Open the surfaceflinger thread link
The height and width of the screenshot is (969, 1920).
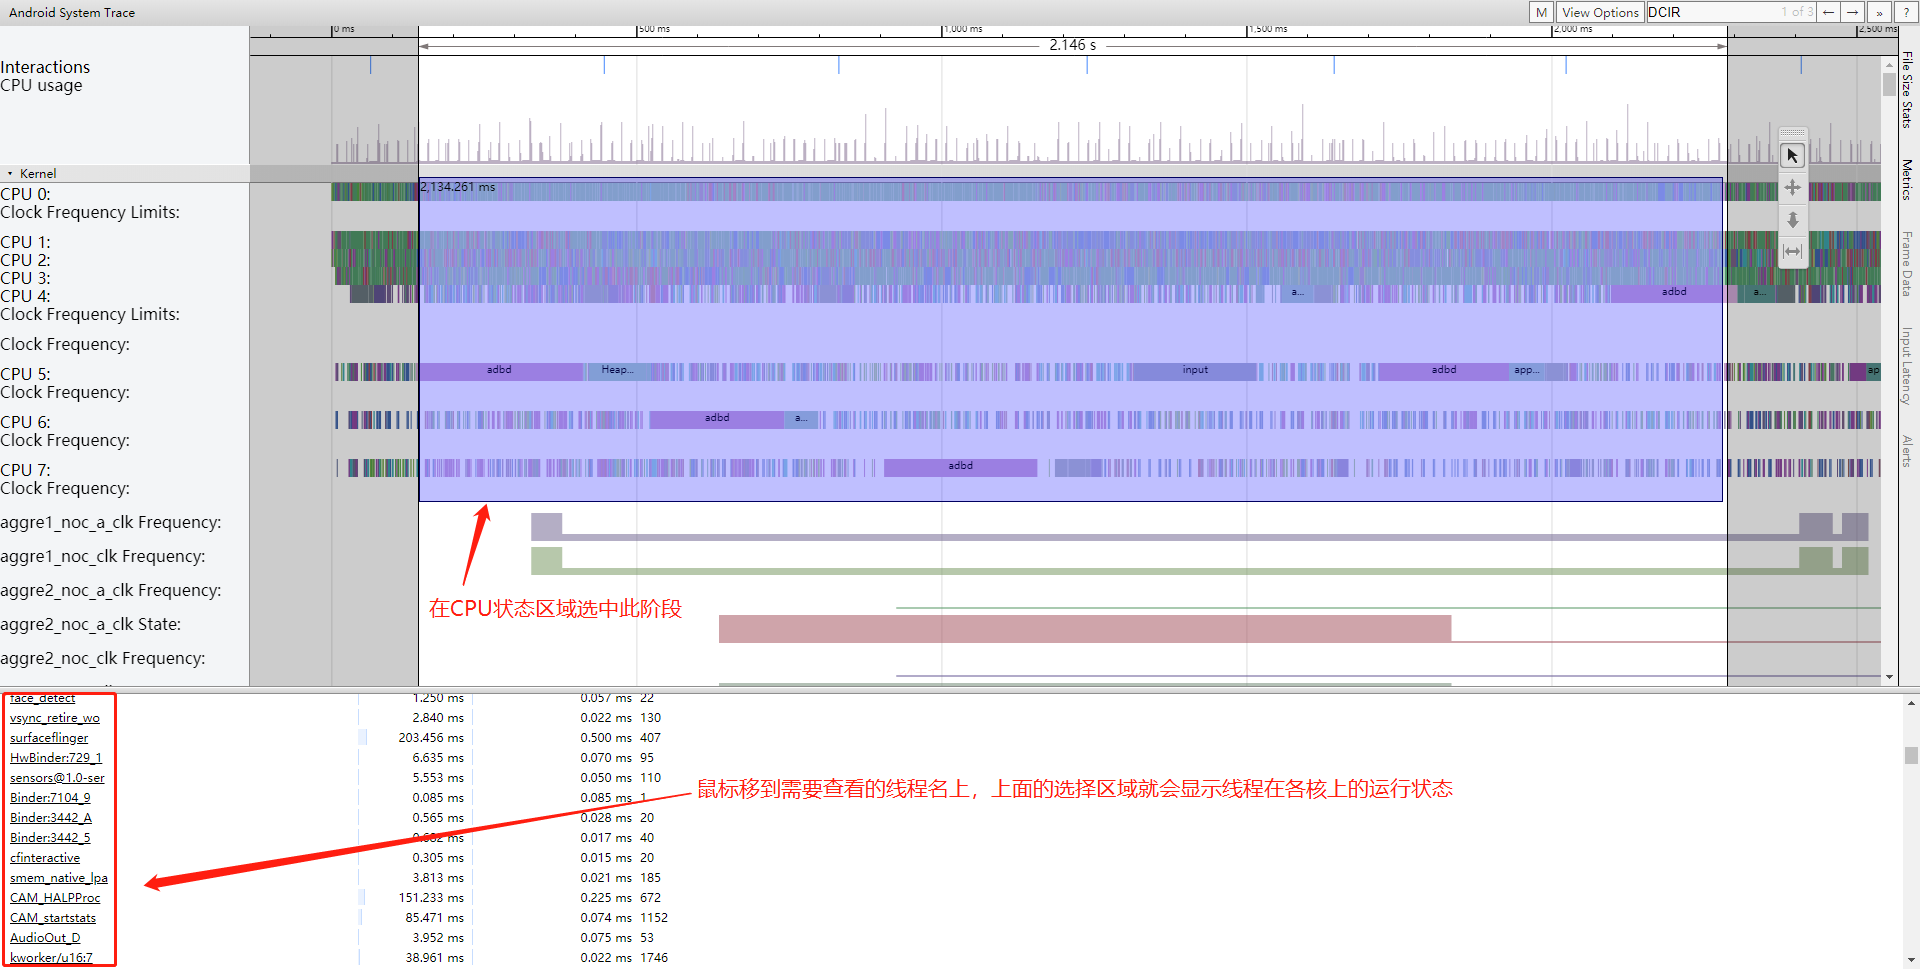pos(48,737)
